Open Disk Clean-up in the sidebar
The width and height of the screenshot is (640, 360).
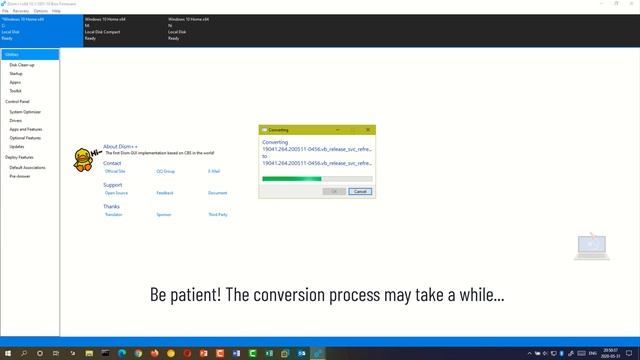point(22,65)
